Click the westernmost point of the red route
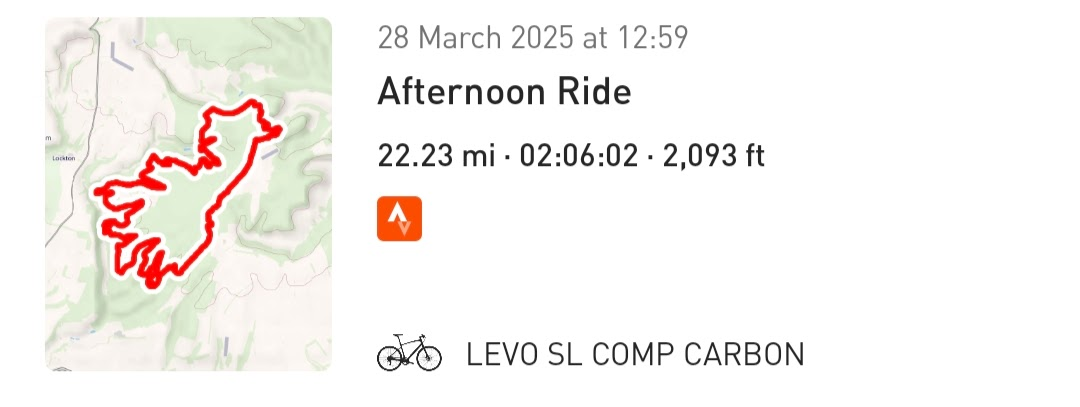This screenshot has height=407, width=1080. (x=98, y=190)
